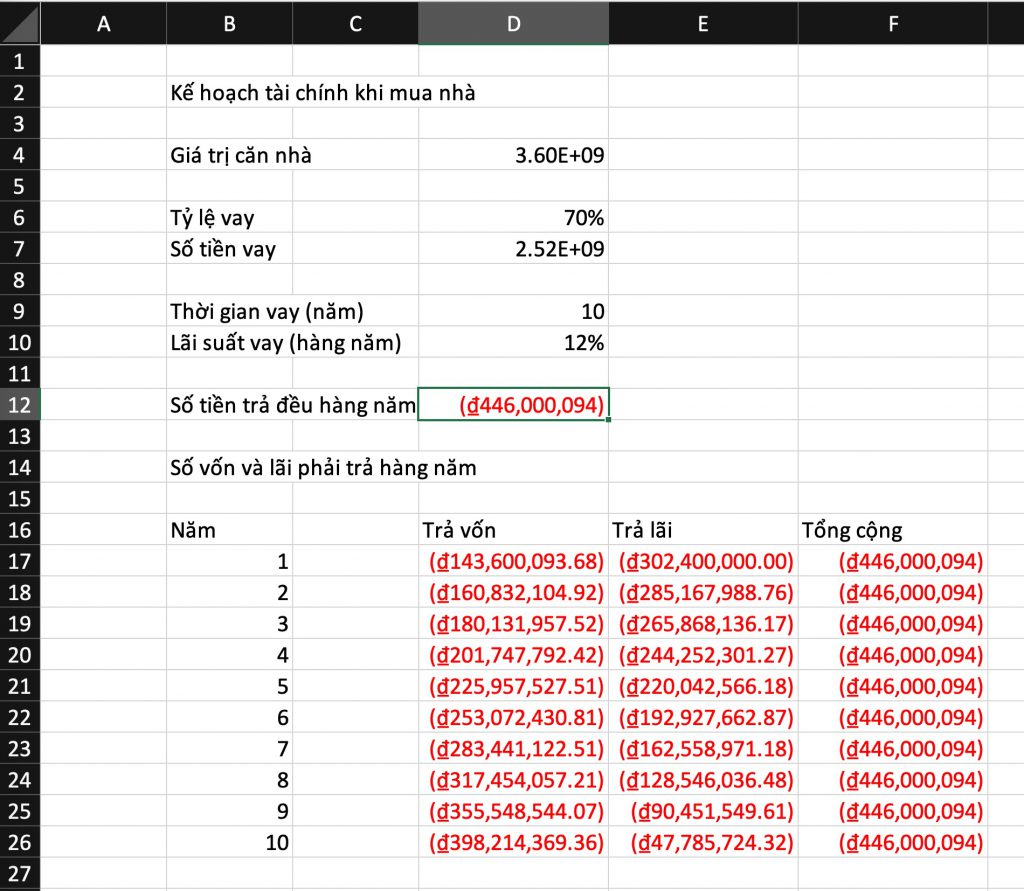1024x891 pixels.
Task: Click the 'Trả vốn' column heading
Action: click(459, 530)
